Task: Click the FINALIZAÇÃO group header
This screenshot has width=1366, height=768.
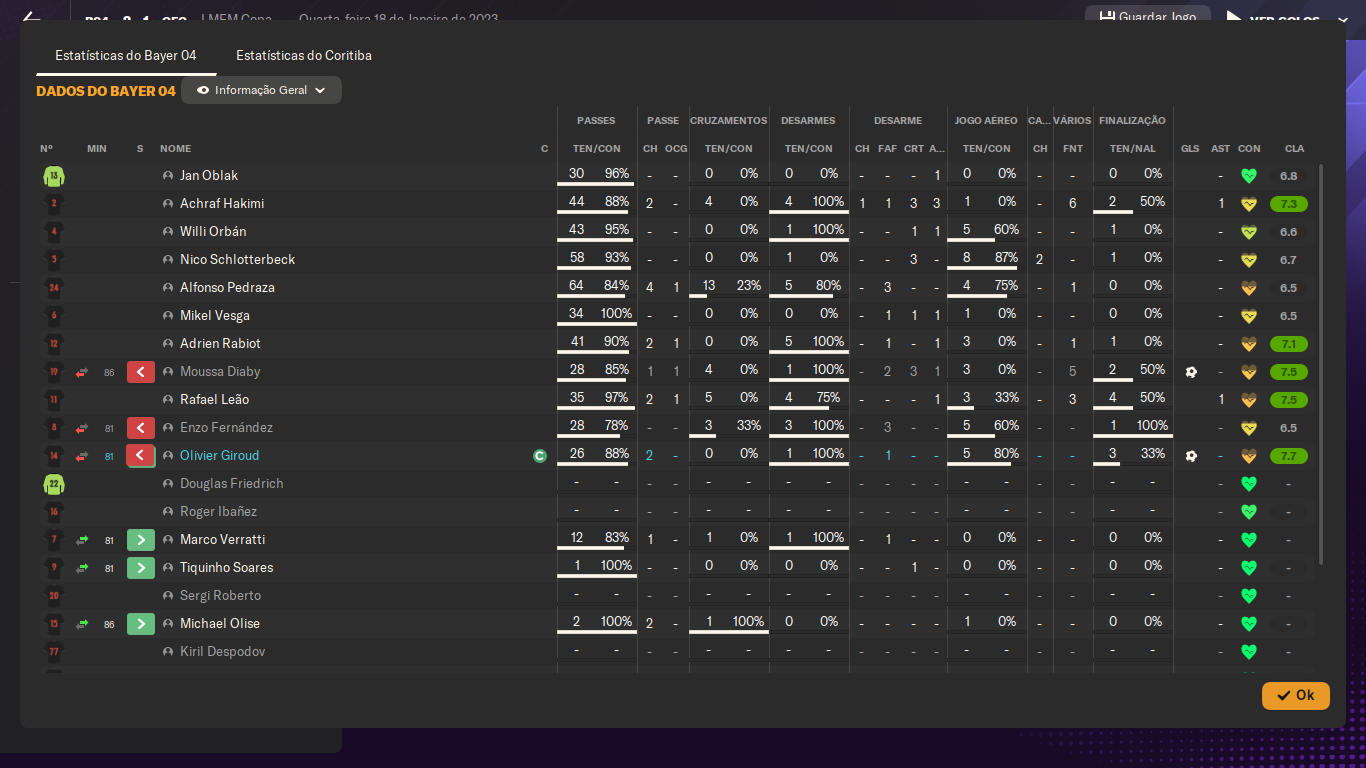Action: tap(1132, 120)
